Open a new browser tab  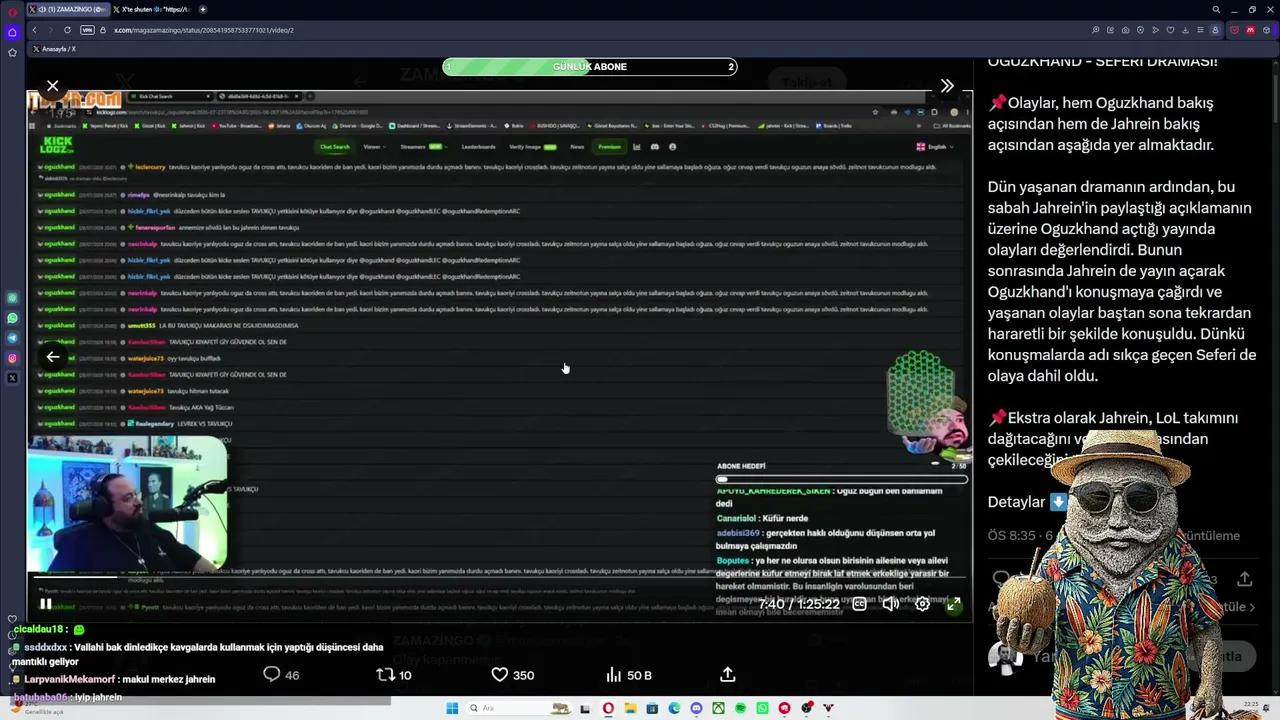pos(203,9)
